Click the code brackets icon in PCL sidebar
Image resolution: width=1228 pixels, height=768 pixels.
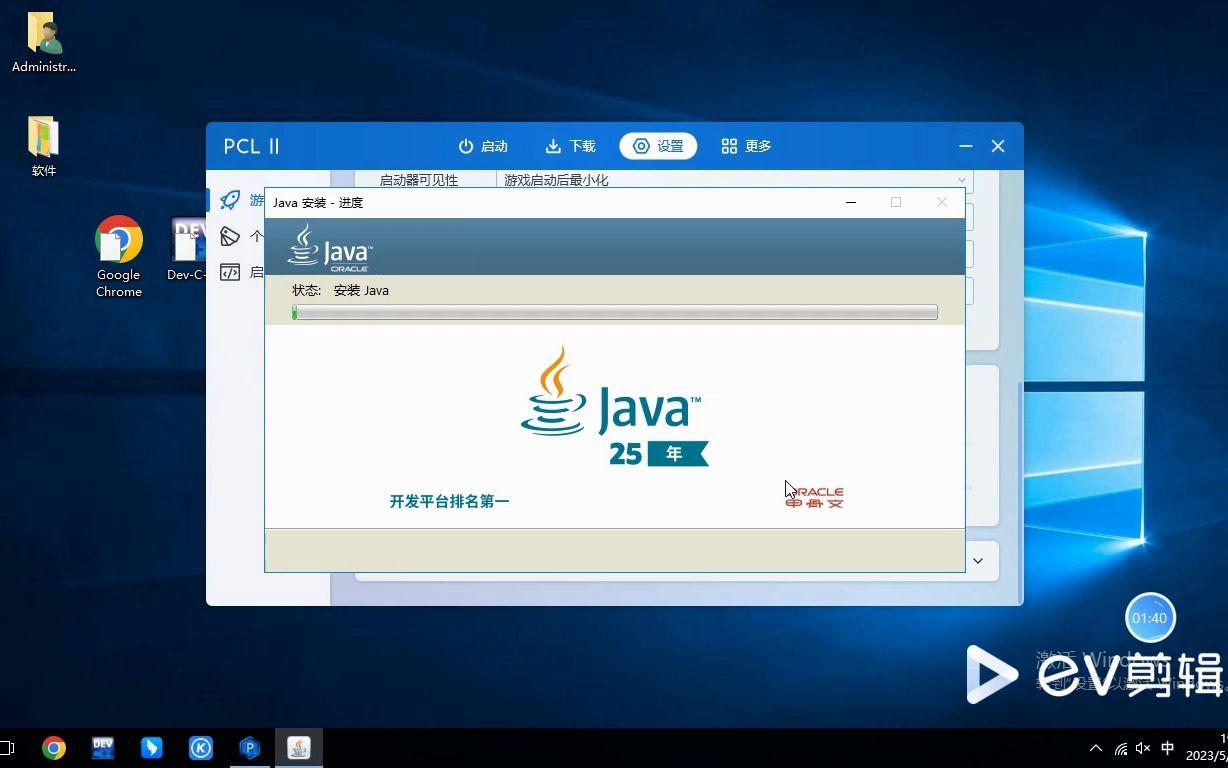(x=230, y=272)
